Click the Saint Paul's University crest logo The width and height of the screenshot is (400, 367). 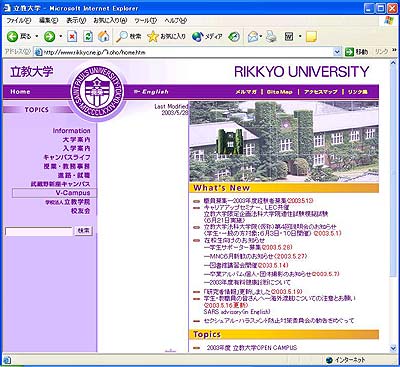(97, 91)
